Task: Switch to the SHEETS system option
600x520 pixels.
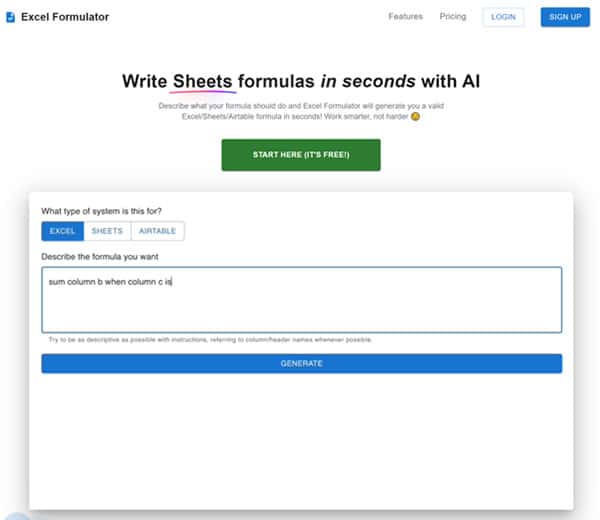Action: click(107, 231)
